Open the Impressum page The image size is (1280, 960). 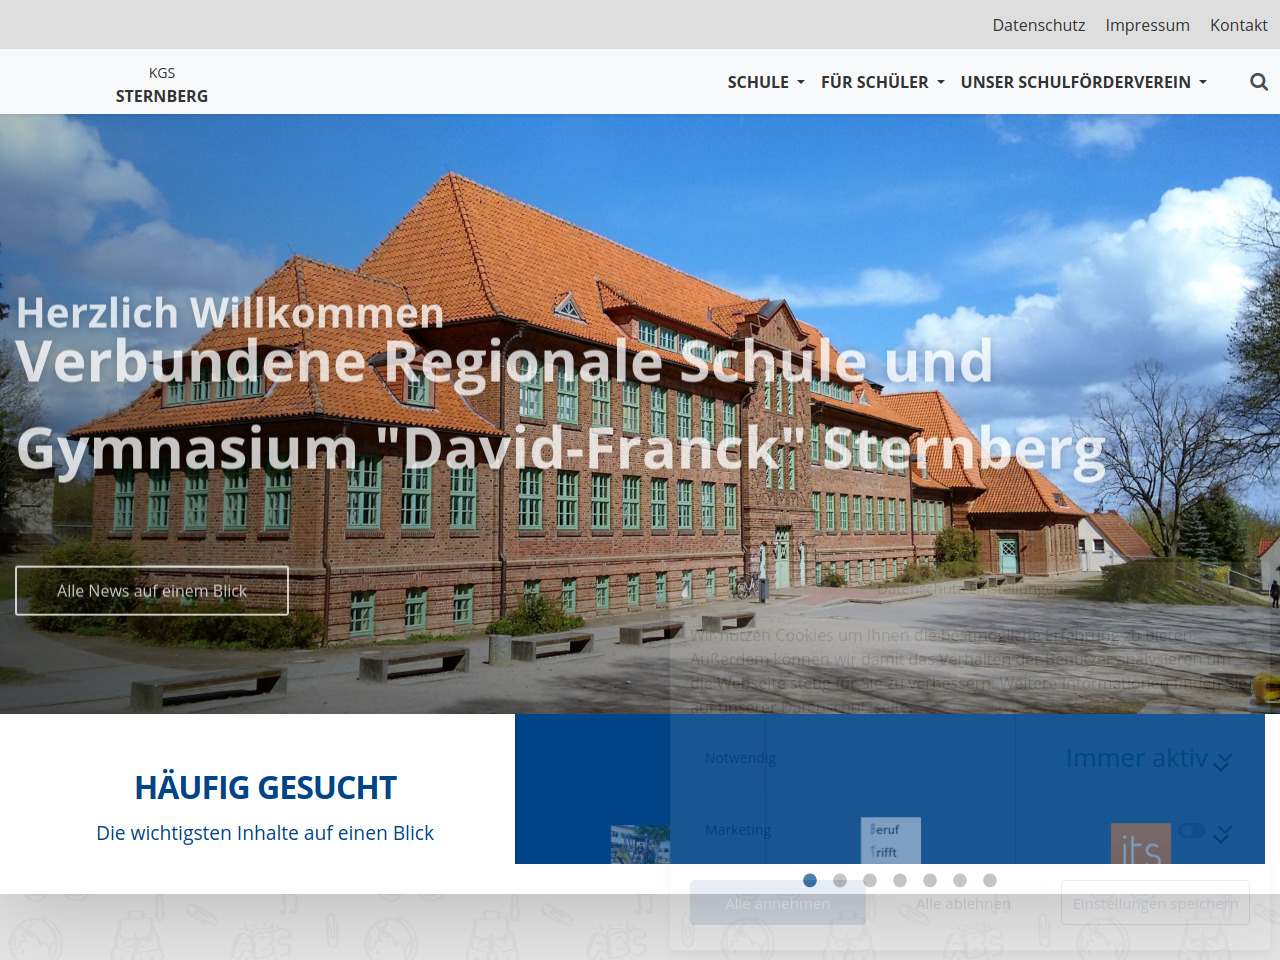[x=1147, y=25]
